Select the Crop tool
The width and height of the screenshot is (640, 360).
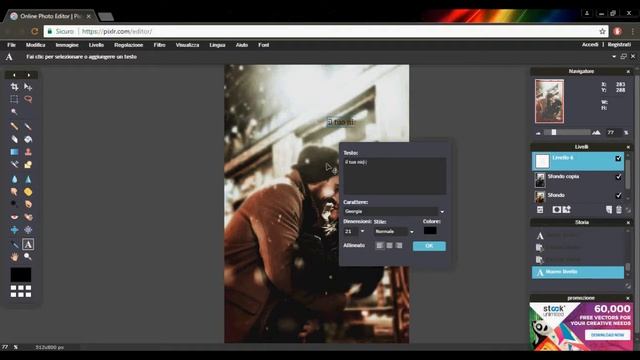(x=14, y=87)
